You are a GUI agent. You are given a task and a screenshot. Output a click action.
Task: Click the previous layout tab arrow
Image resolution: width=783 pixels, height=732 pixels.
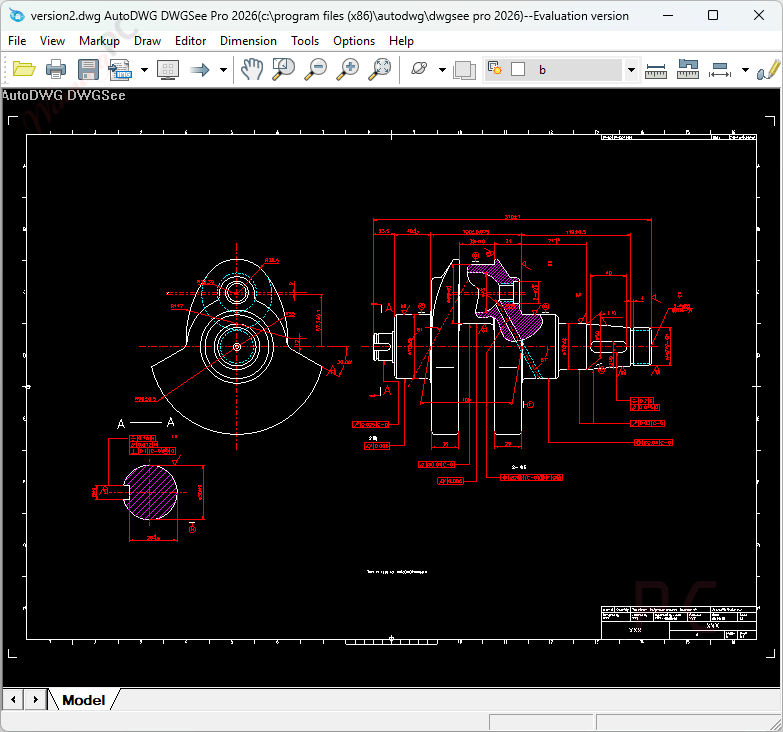pos(13,700)
